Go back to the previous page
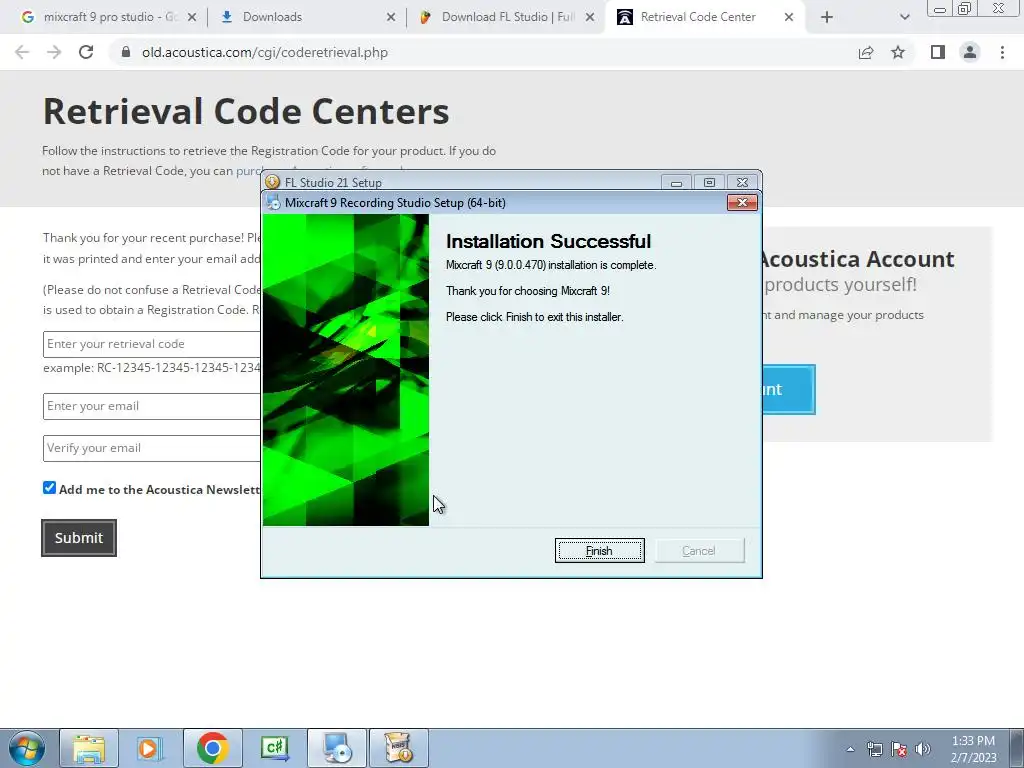 [22, 52]
